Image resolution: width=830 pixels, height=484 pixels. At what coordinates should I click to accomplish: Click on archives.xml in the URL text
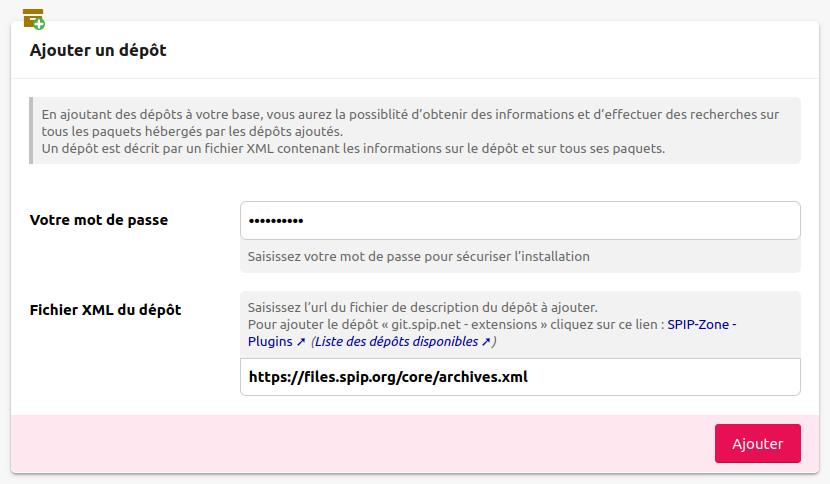[x=487, y=377]
